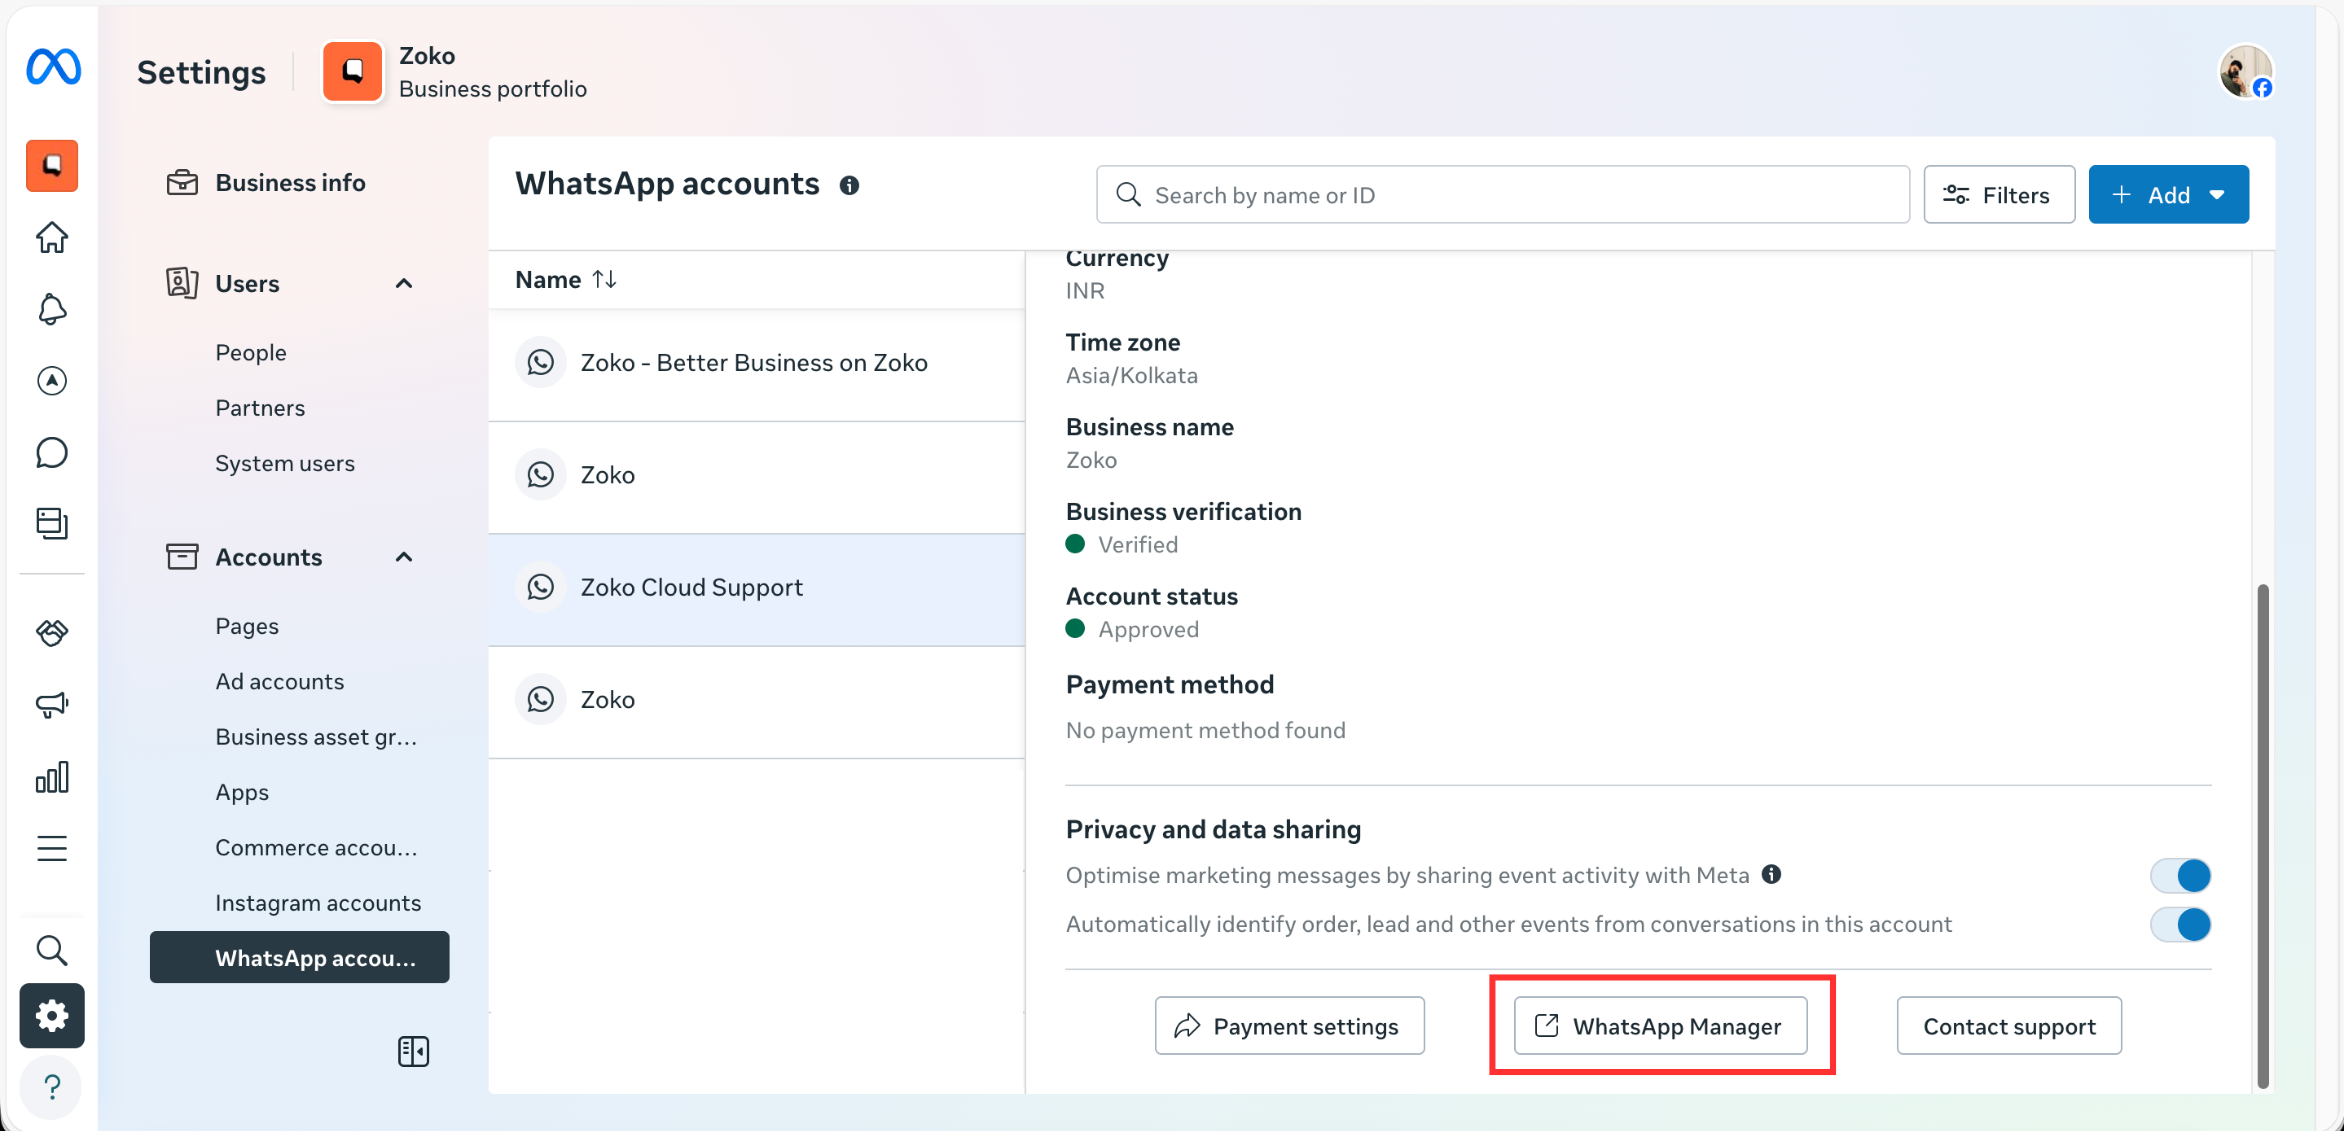The image size is (2344, 1131).
Task: Click the Search by name or ID field
Action: coord(1502,195)
